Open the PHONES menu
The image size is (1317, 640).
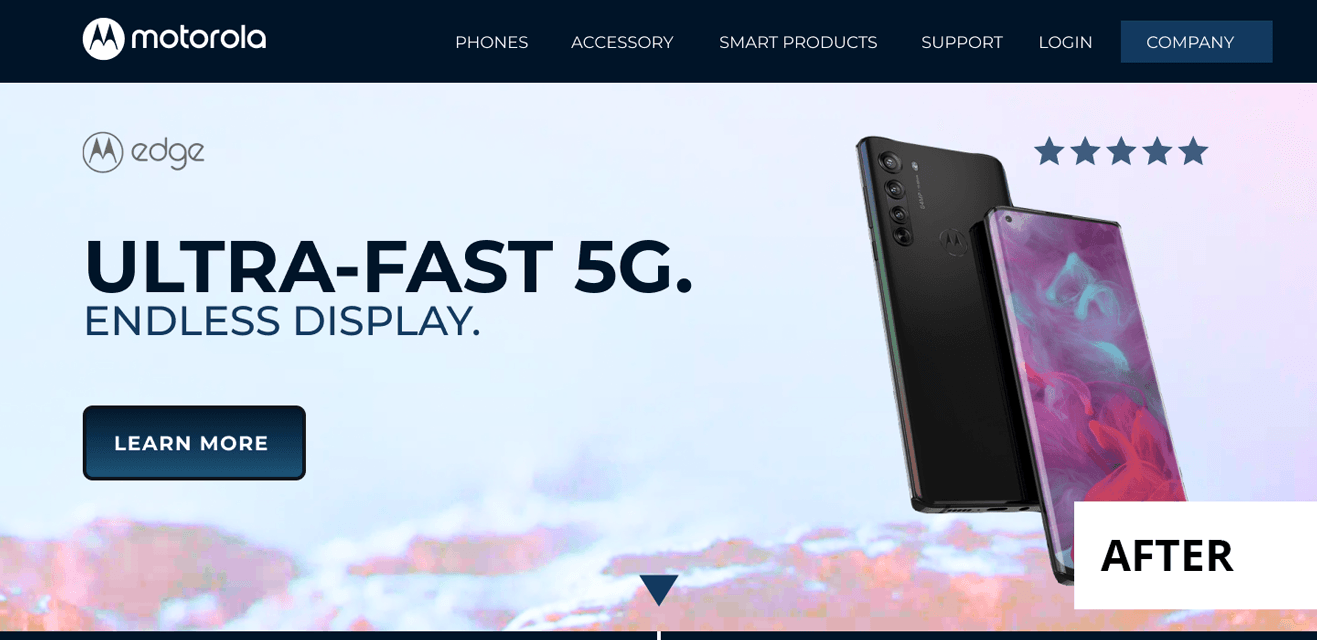tap(491, 42)
